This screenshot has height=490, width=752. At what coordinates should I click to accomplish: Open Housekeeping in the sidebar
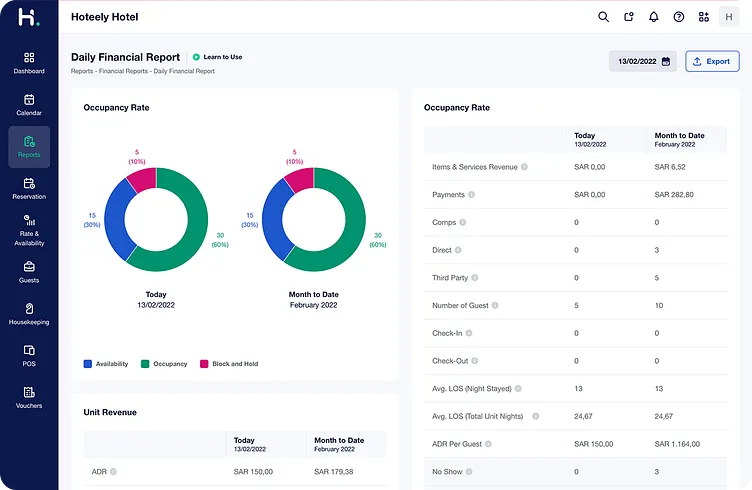tap(29, 314)
